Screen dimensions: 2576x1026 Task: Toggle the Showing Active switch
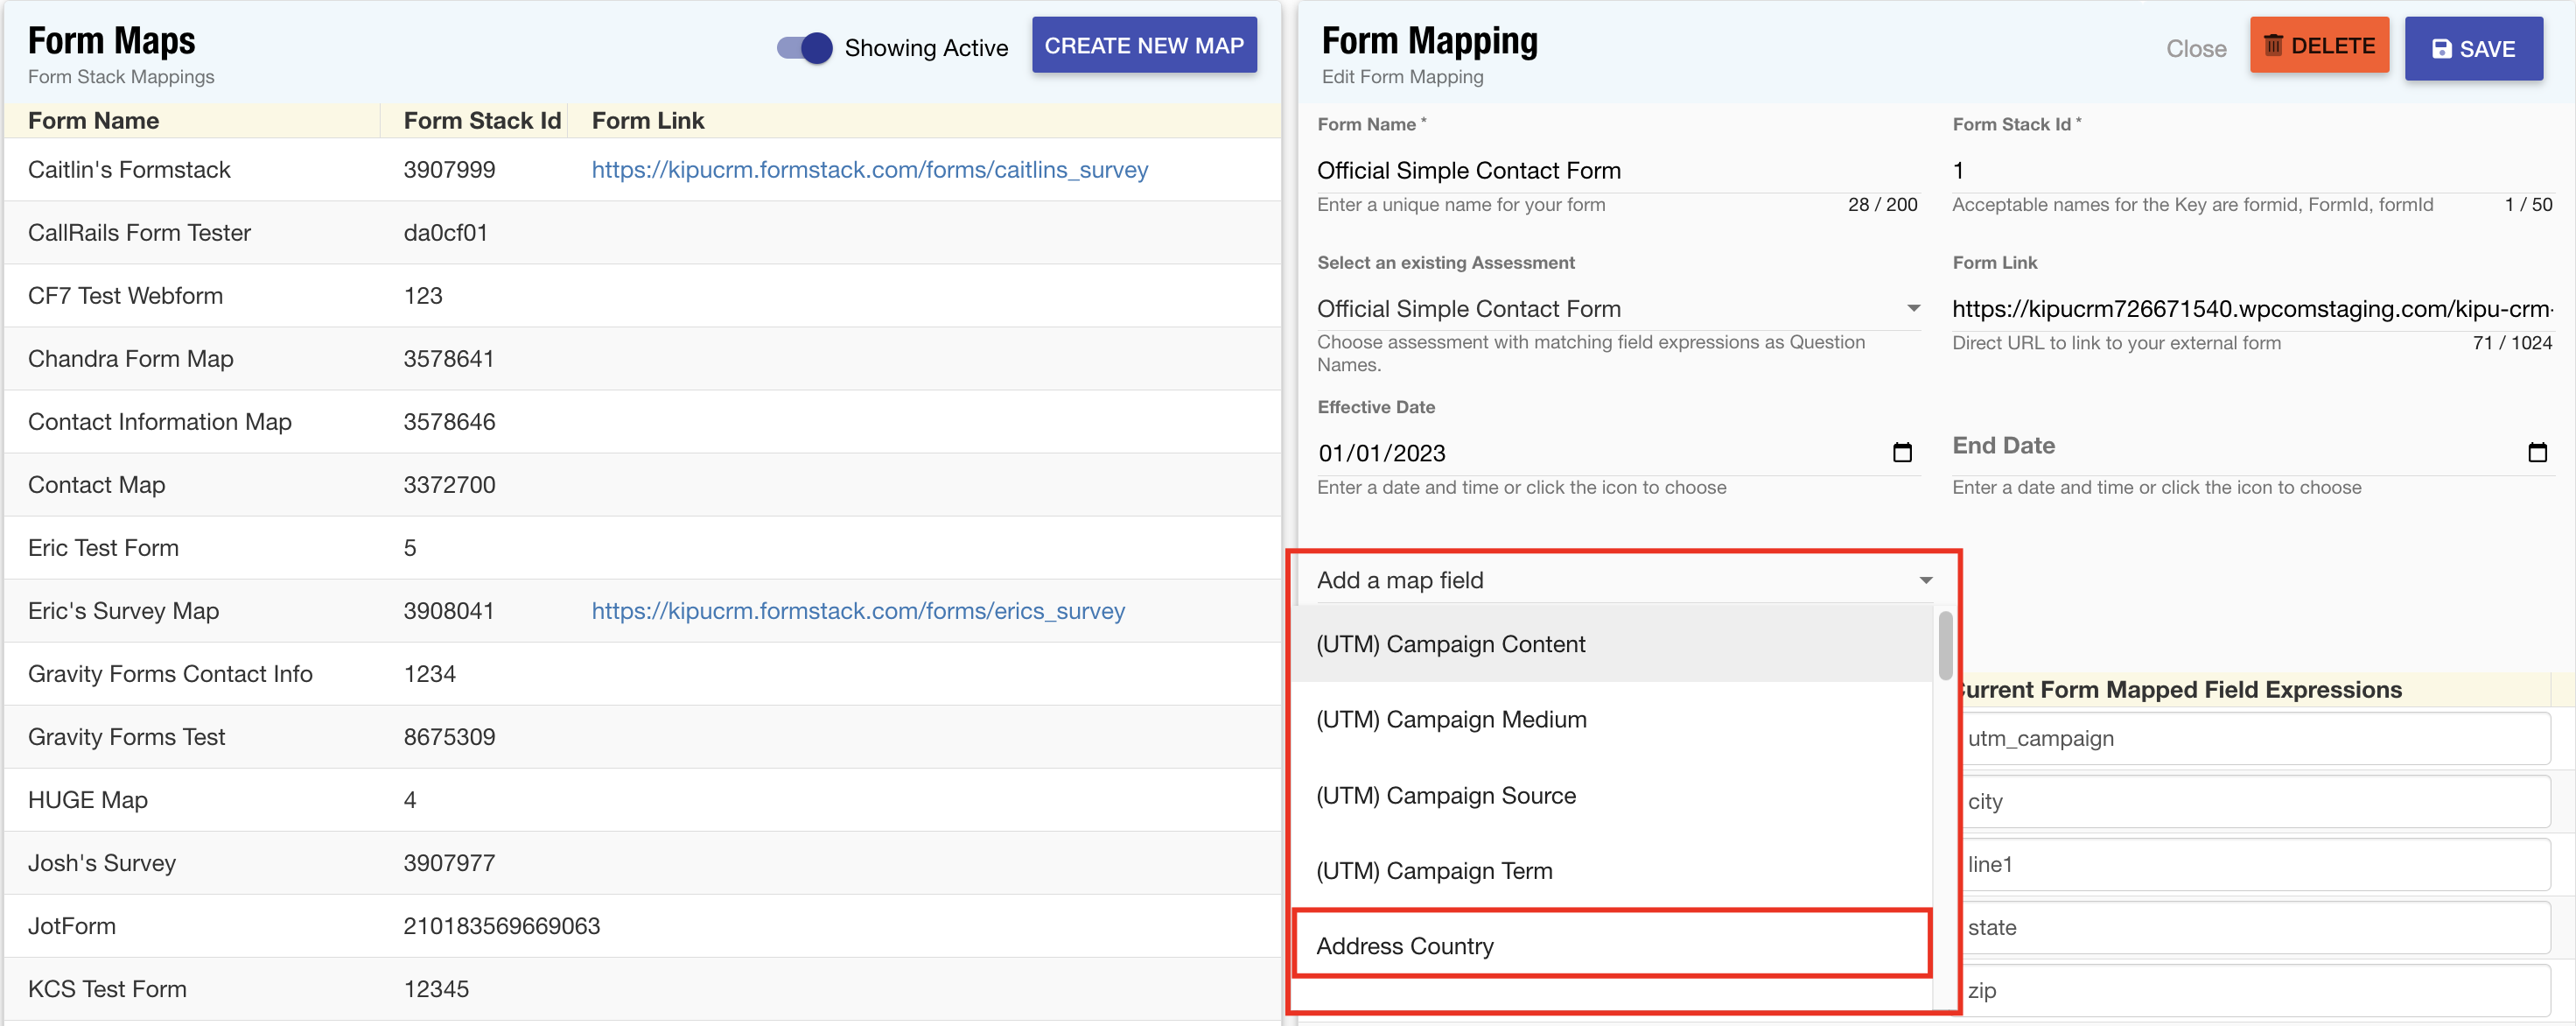(x=805, y=48)
